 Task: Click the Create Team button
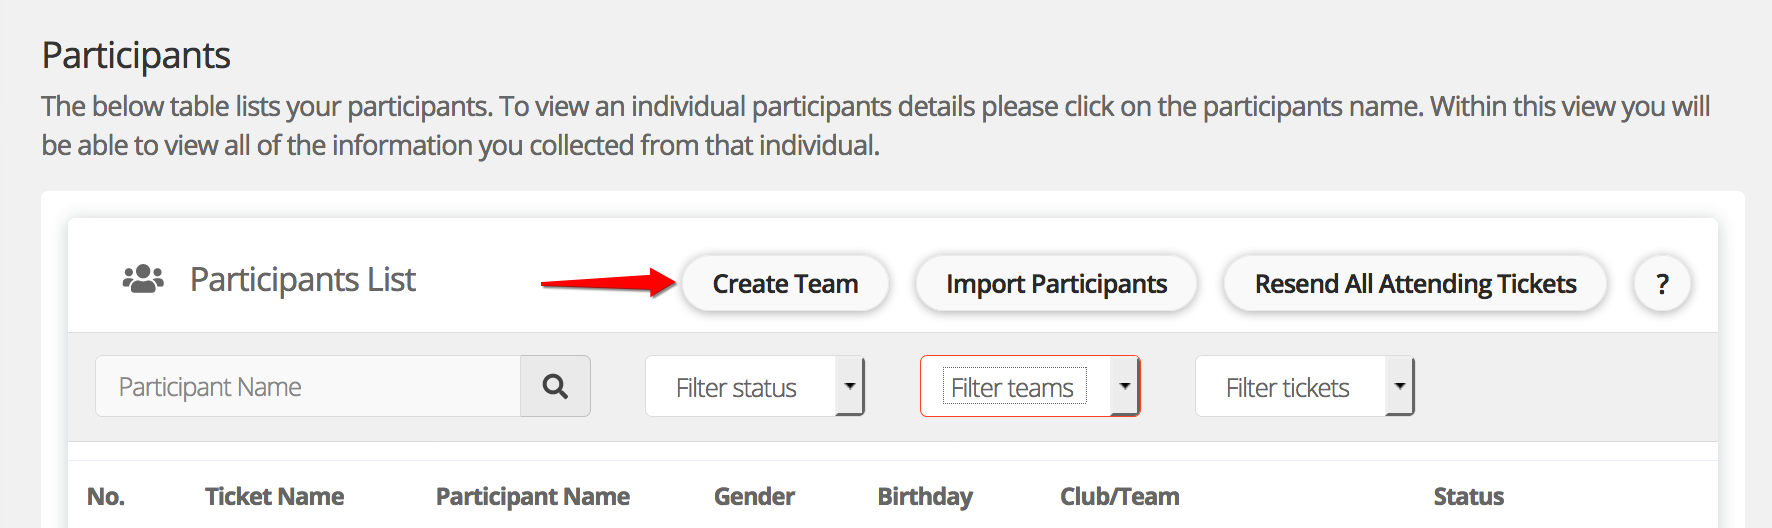(785, 284)
